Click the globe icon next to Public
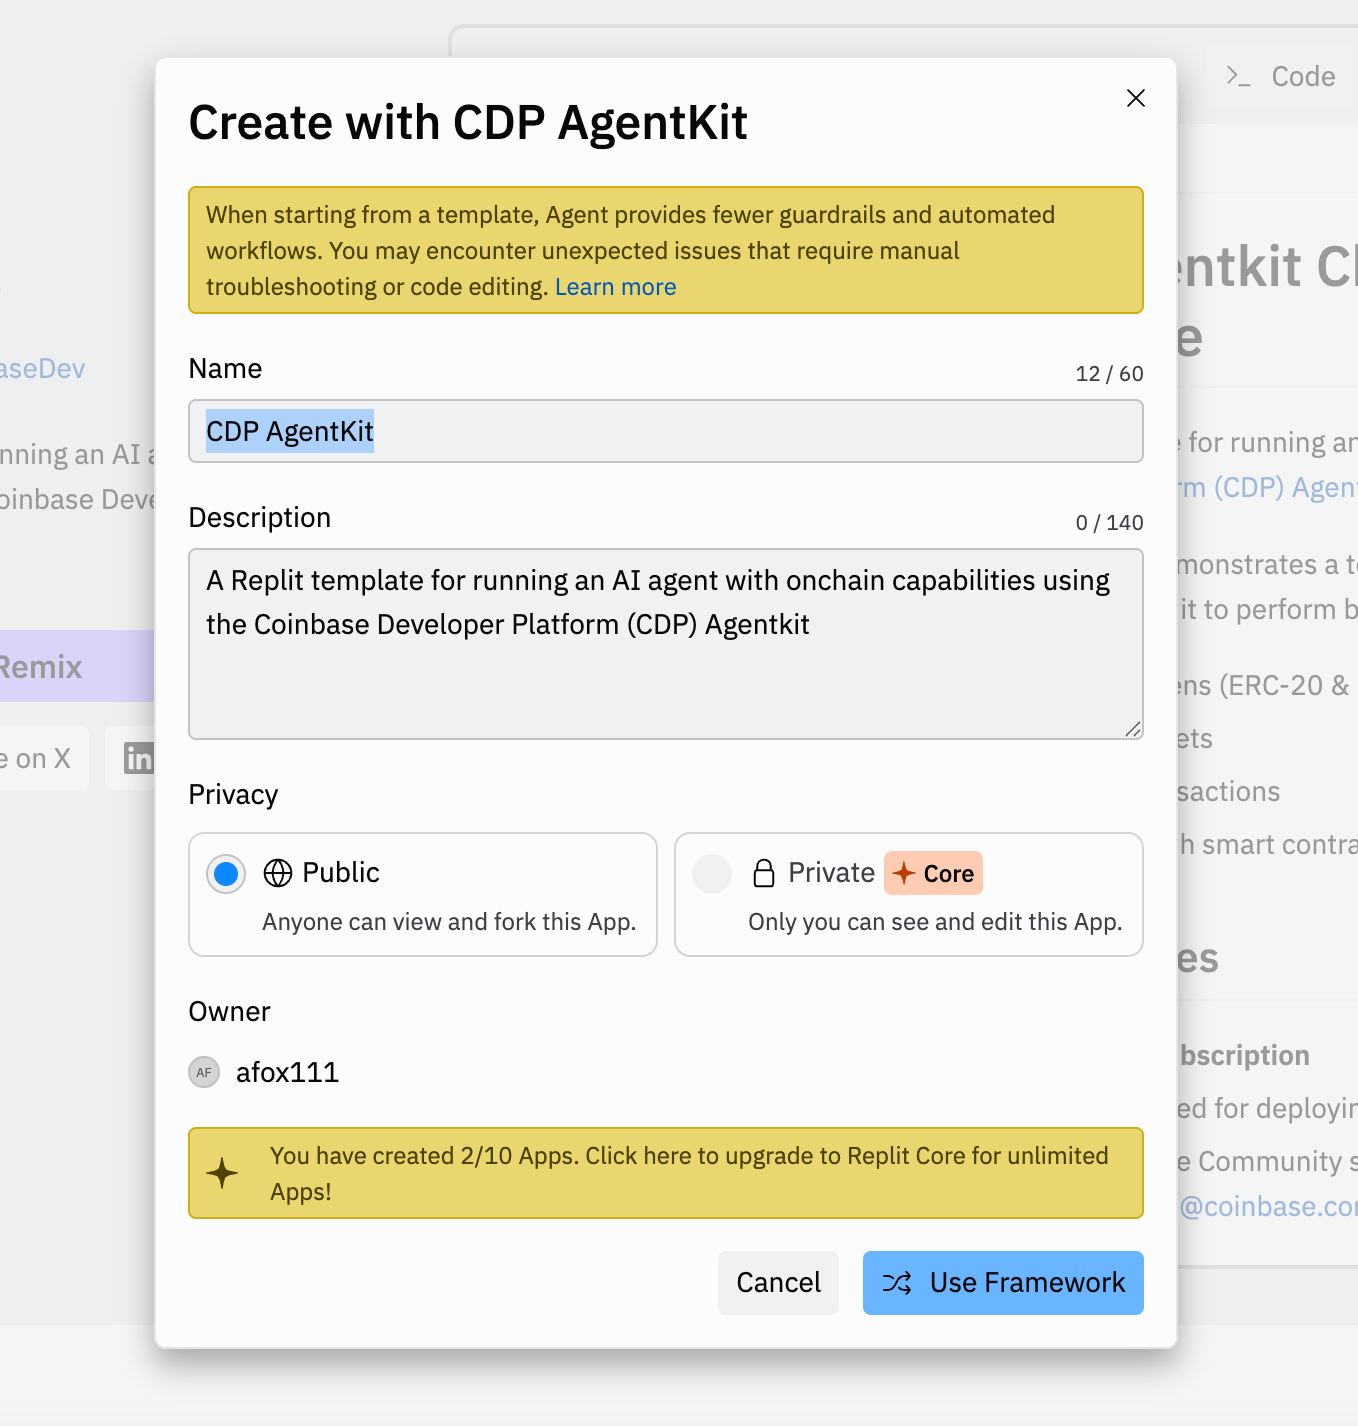 [x=278, y=873]
